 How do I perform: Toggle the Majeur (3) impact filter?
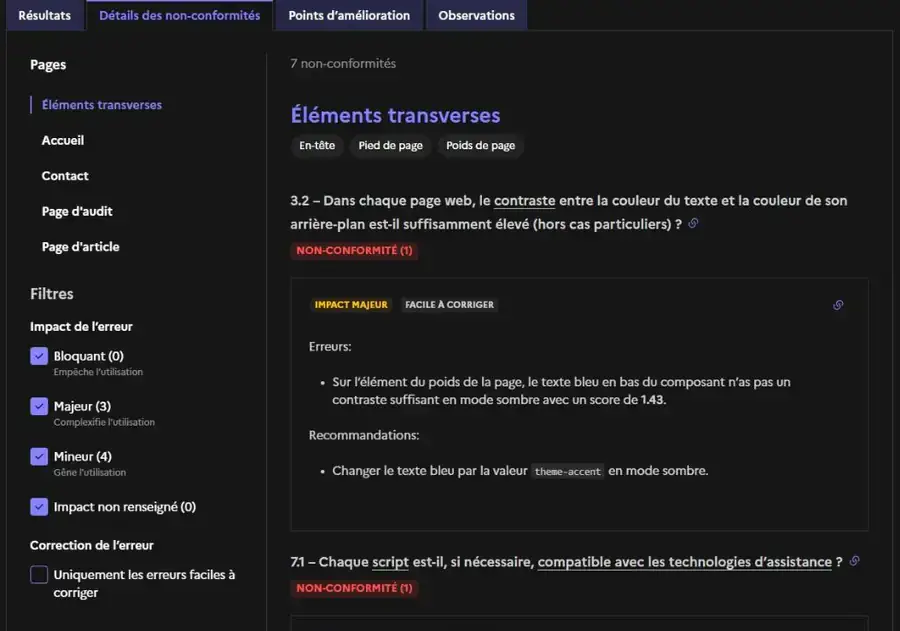[39, 407]
